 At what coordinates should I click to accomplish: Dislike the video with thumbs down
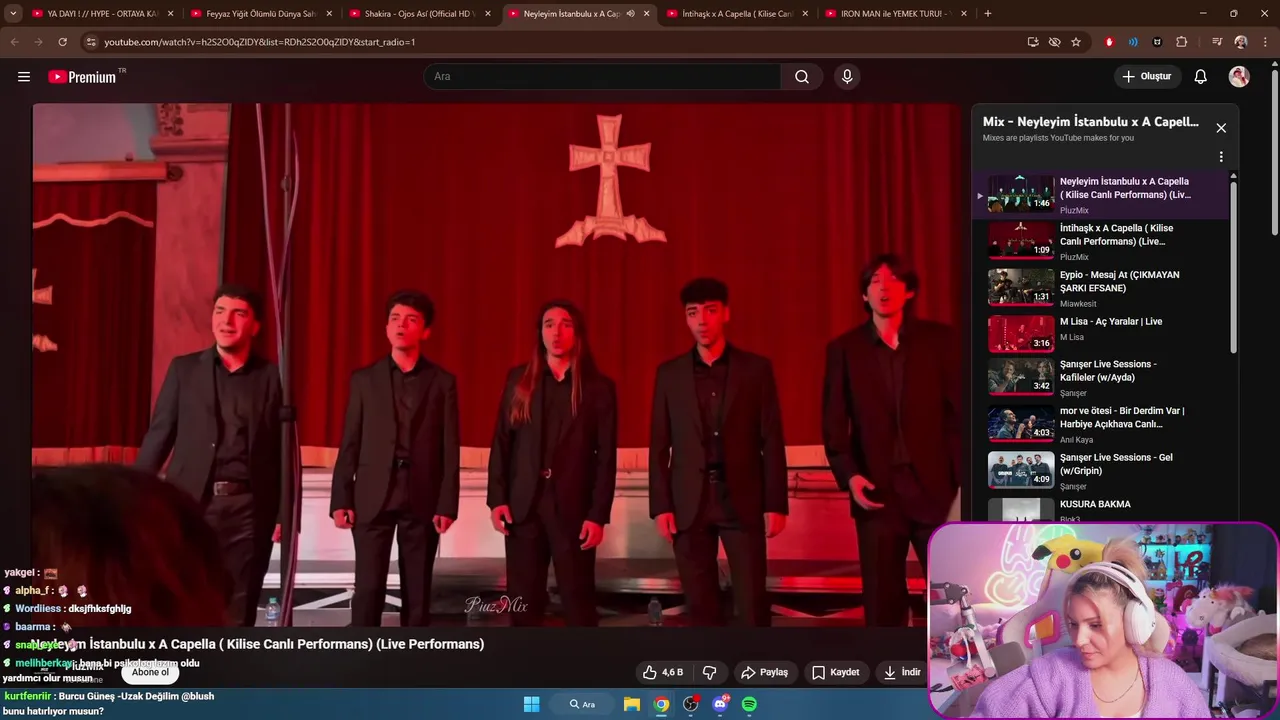coord(709,672)
